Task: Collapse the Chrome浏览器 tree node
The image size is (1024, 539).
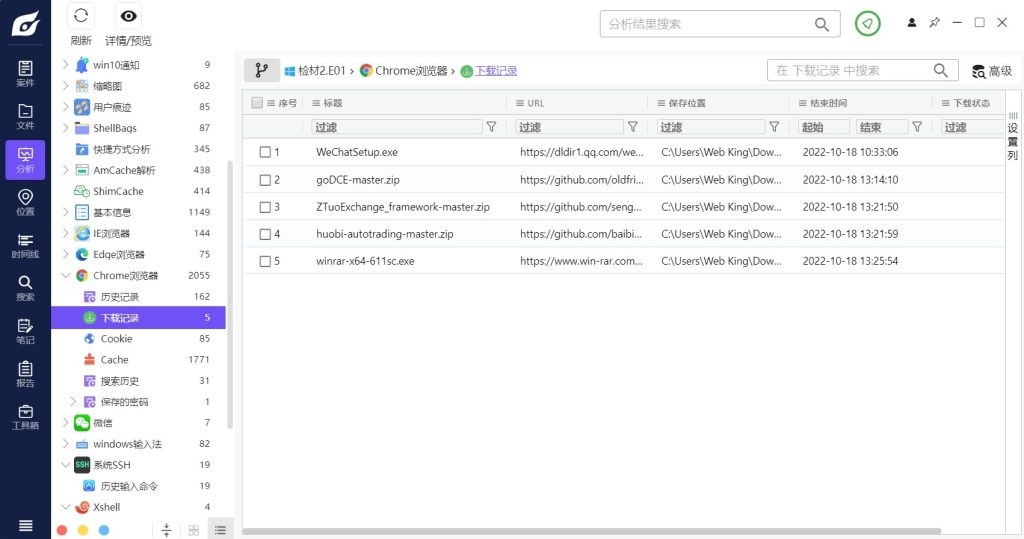Action: [66, 276]
